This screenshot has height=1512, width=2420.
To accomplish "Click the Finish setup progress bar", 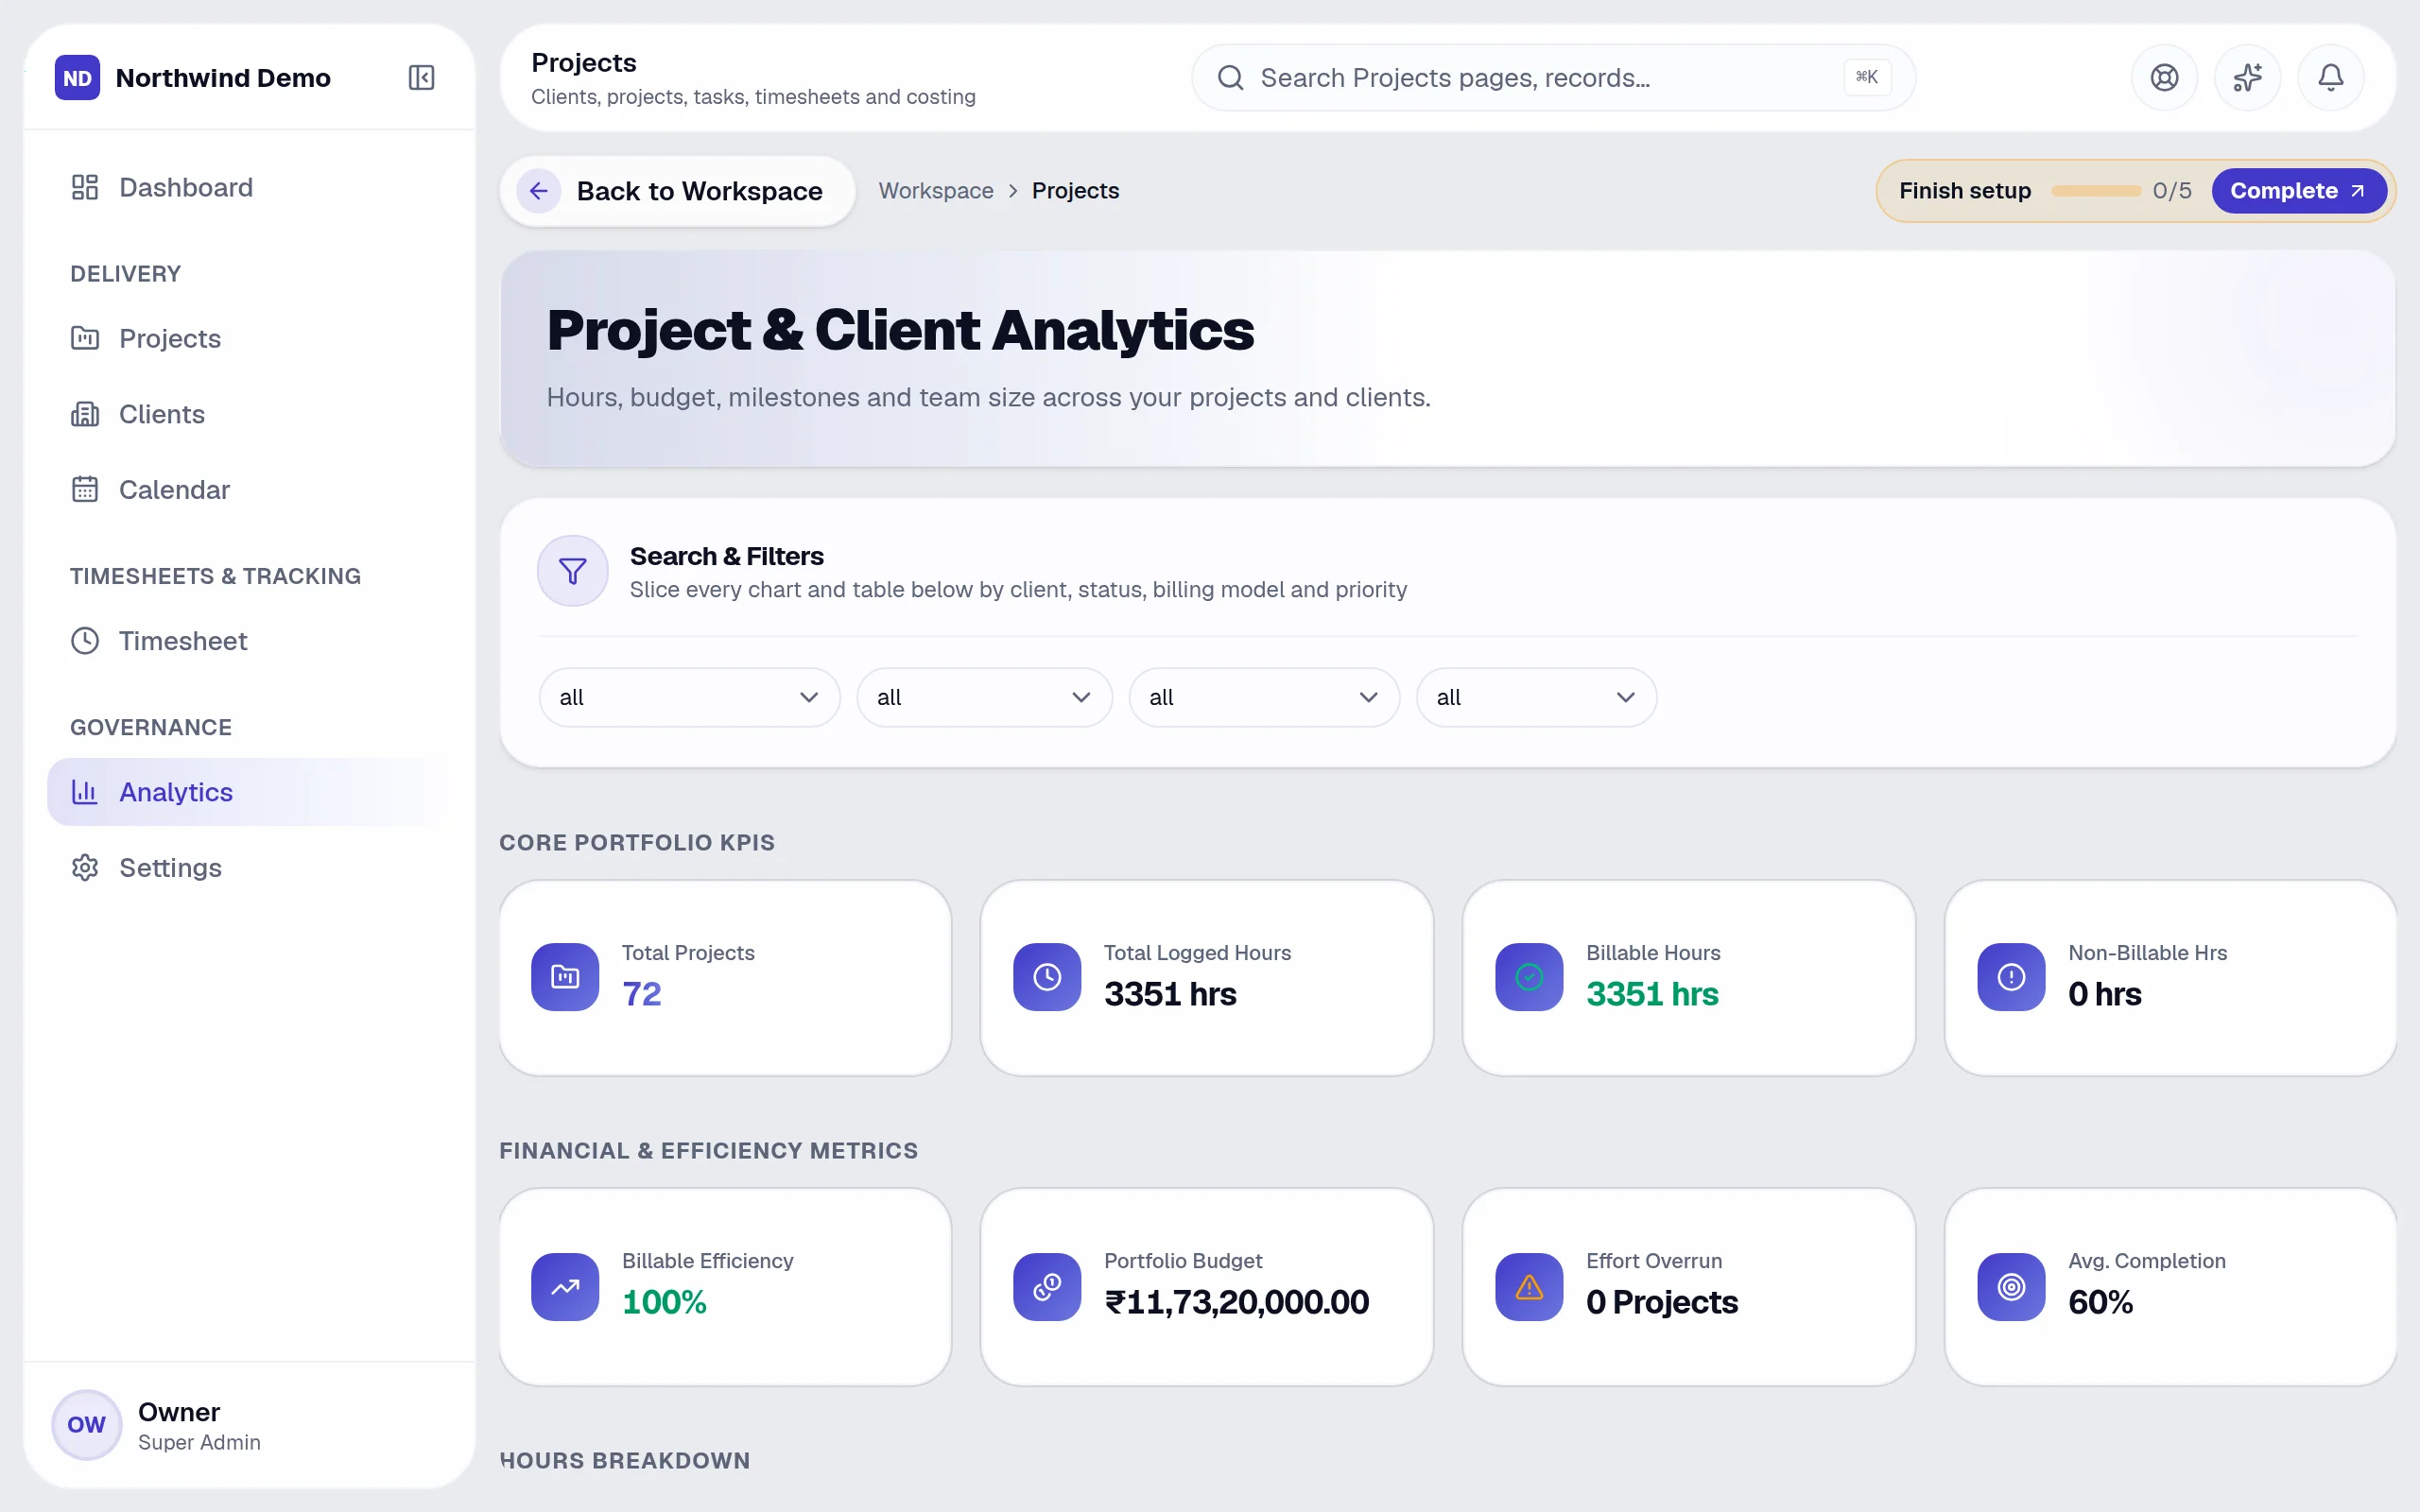I will pyautogui.click(x=2095, y=191).
